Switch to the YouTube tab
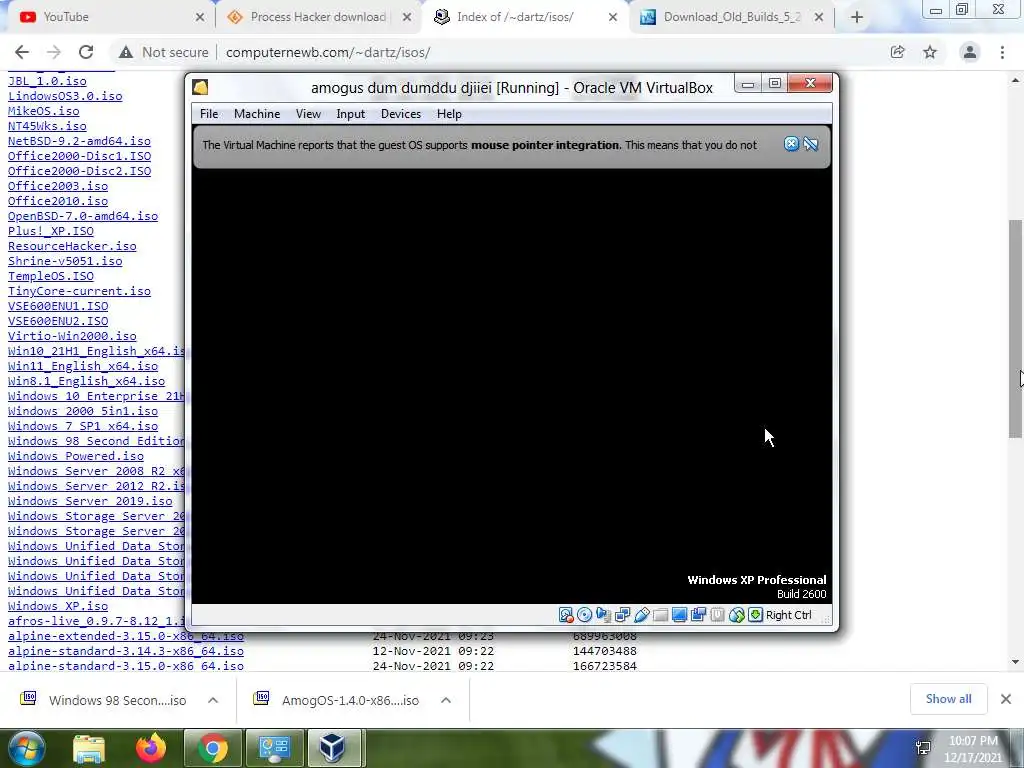 coord(108,17)
